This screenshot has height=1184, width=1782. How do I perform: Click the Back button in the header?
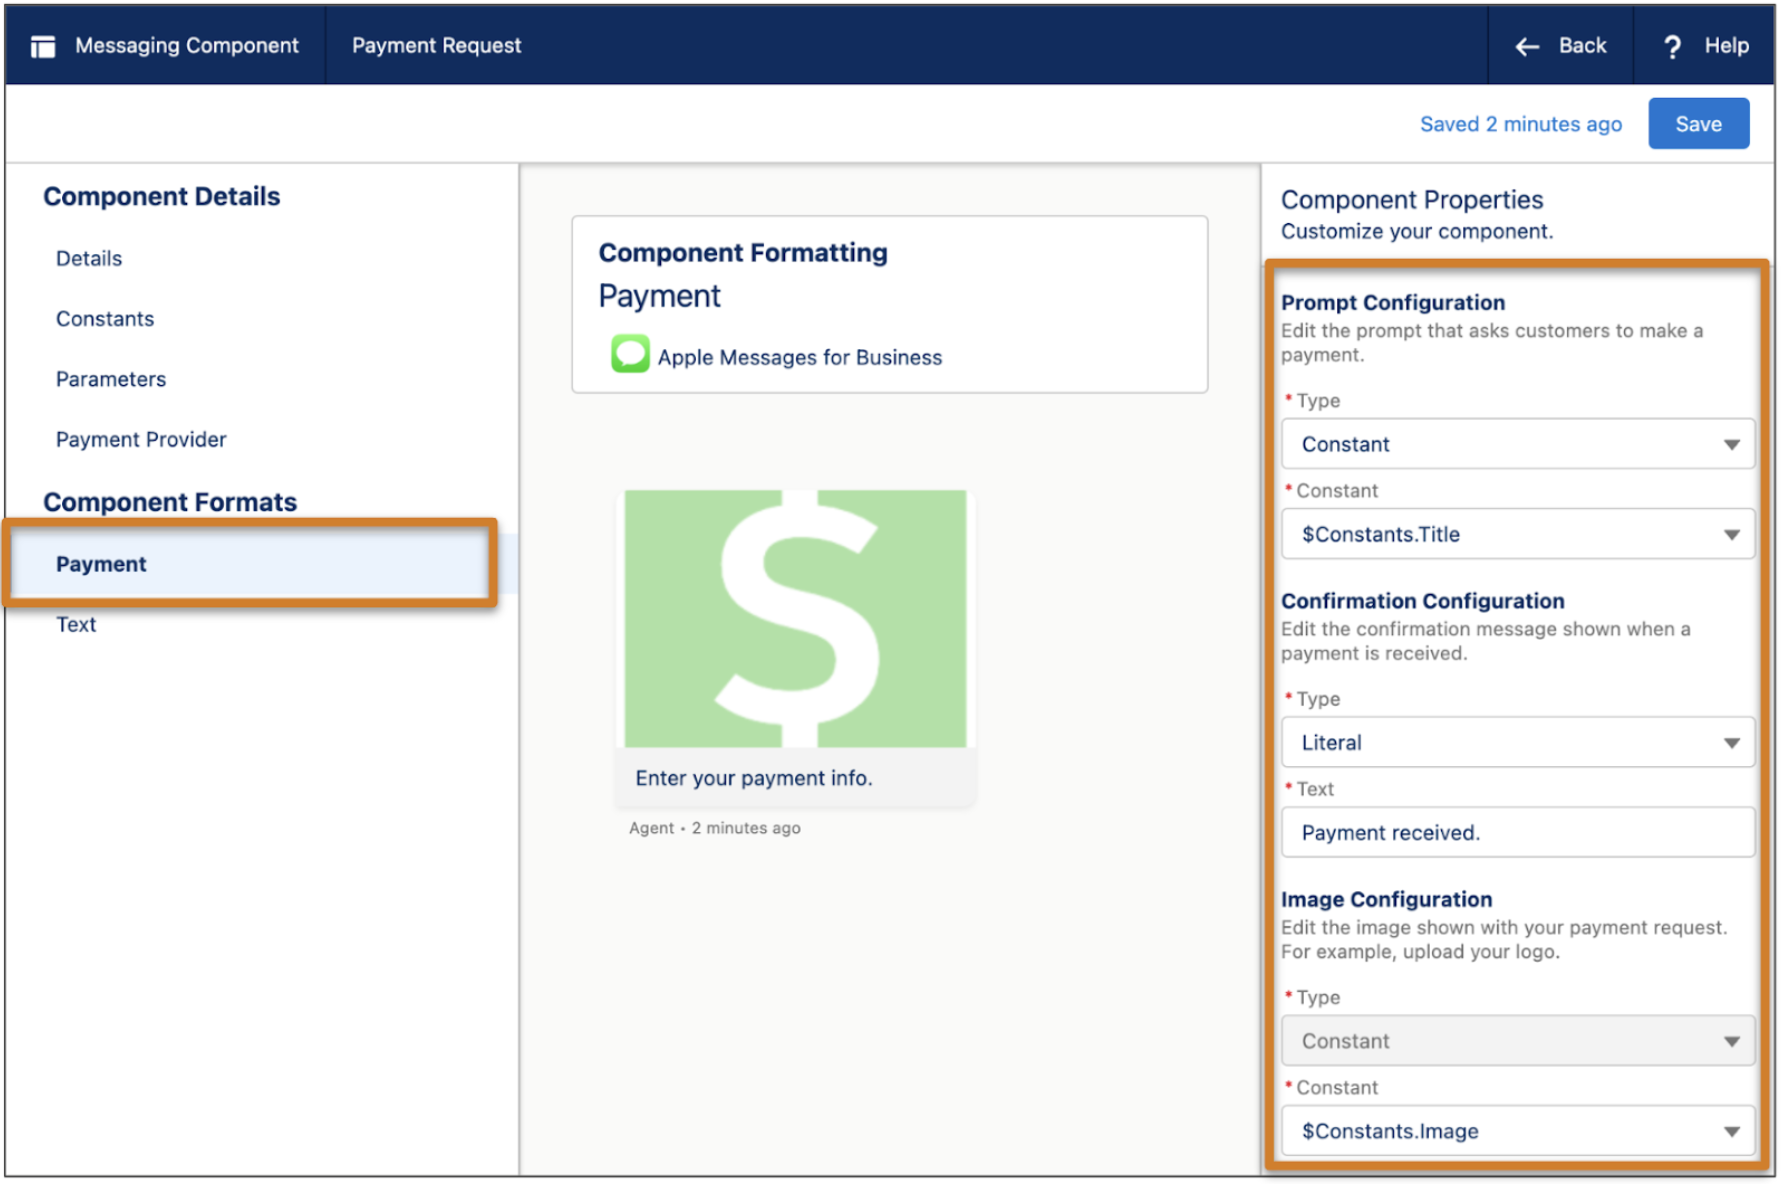coord(1581,45)
